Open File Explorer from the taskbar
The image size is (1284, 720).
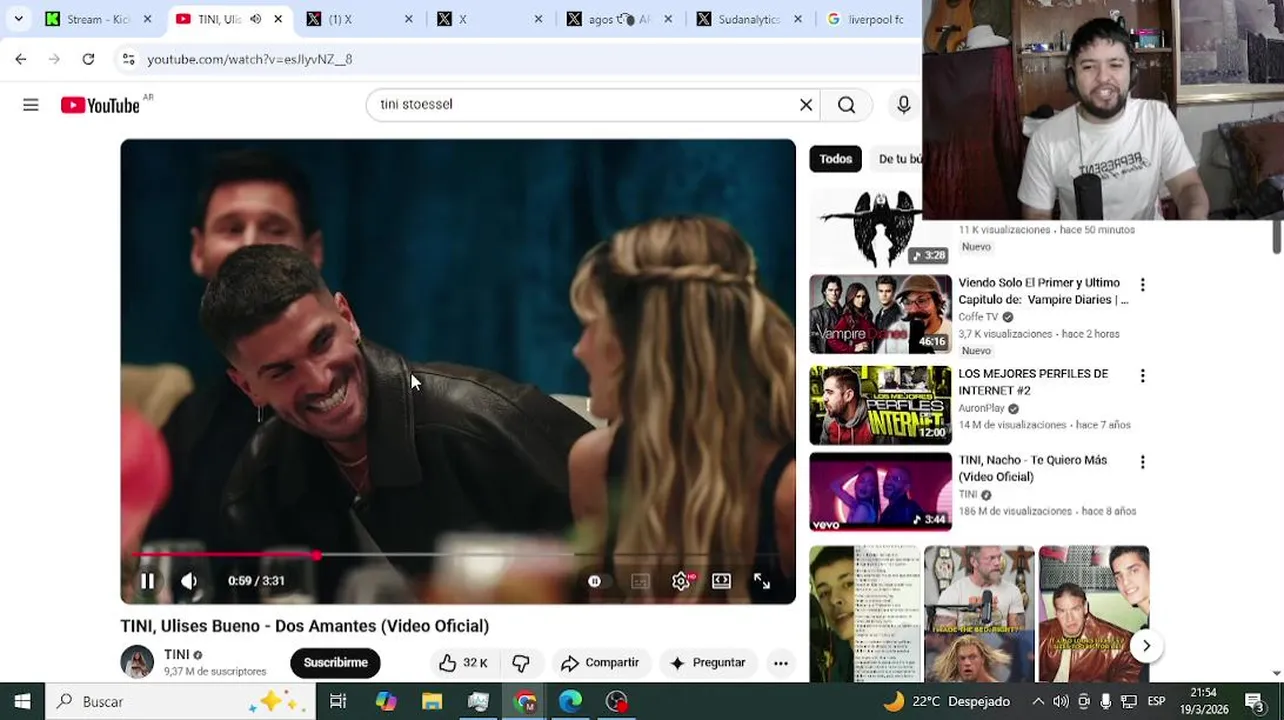(x=432, y=701)
